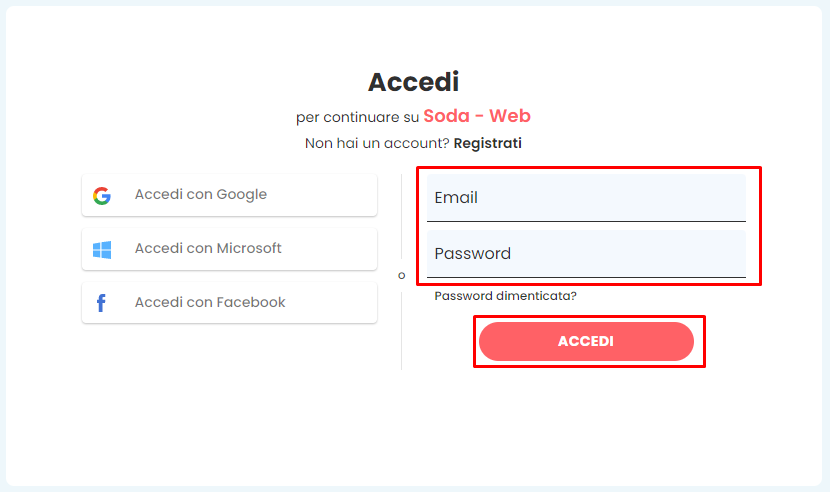Click the 'Accedi con Google' text label
Viewport: 830px width, 492px height.
201,194
